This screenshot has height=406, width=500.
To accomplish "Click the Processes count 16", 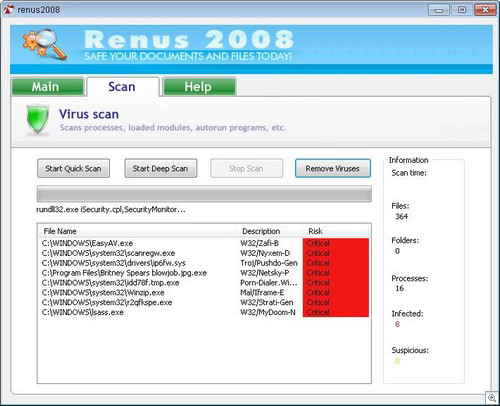I will pyautogui.click(x=399, y=288).
